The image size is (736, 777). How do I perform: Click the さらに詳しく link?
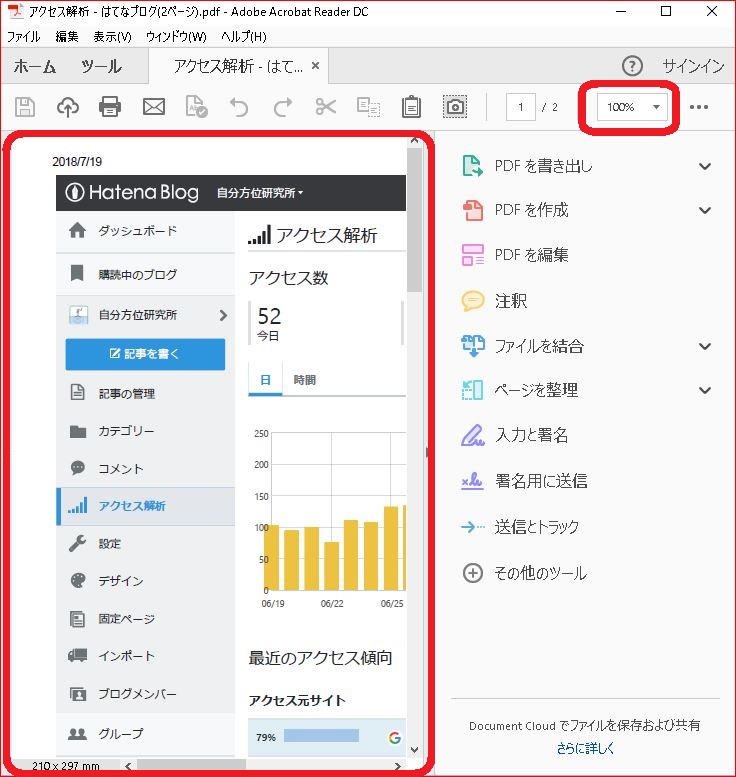(x=585, y=748)
